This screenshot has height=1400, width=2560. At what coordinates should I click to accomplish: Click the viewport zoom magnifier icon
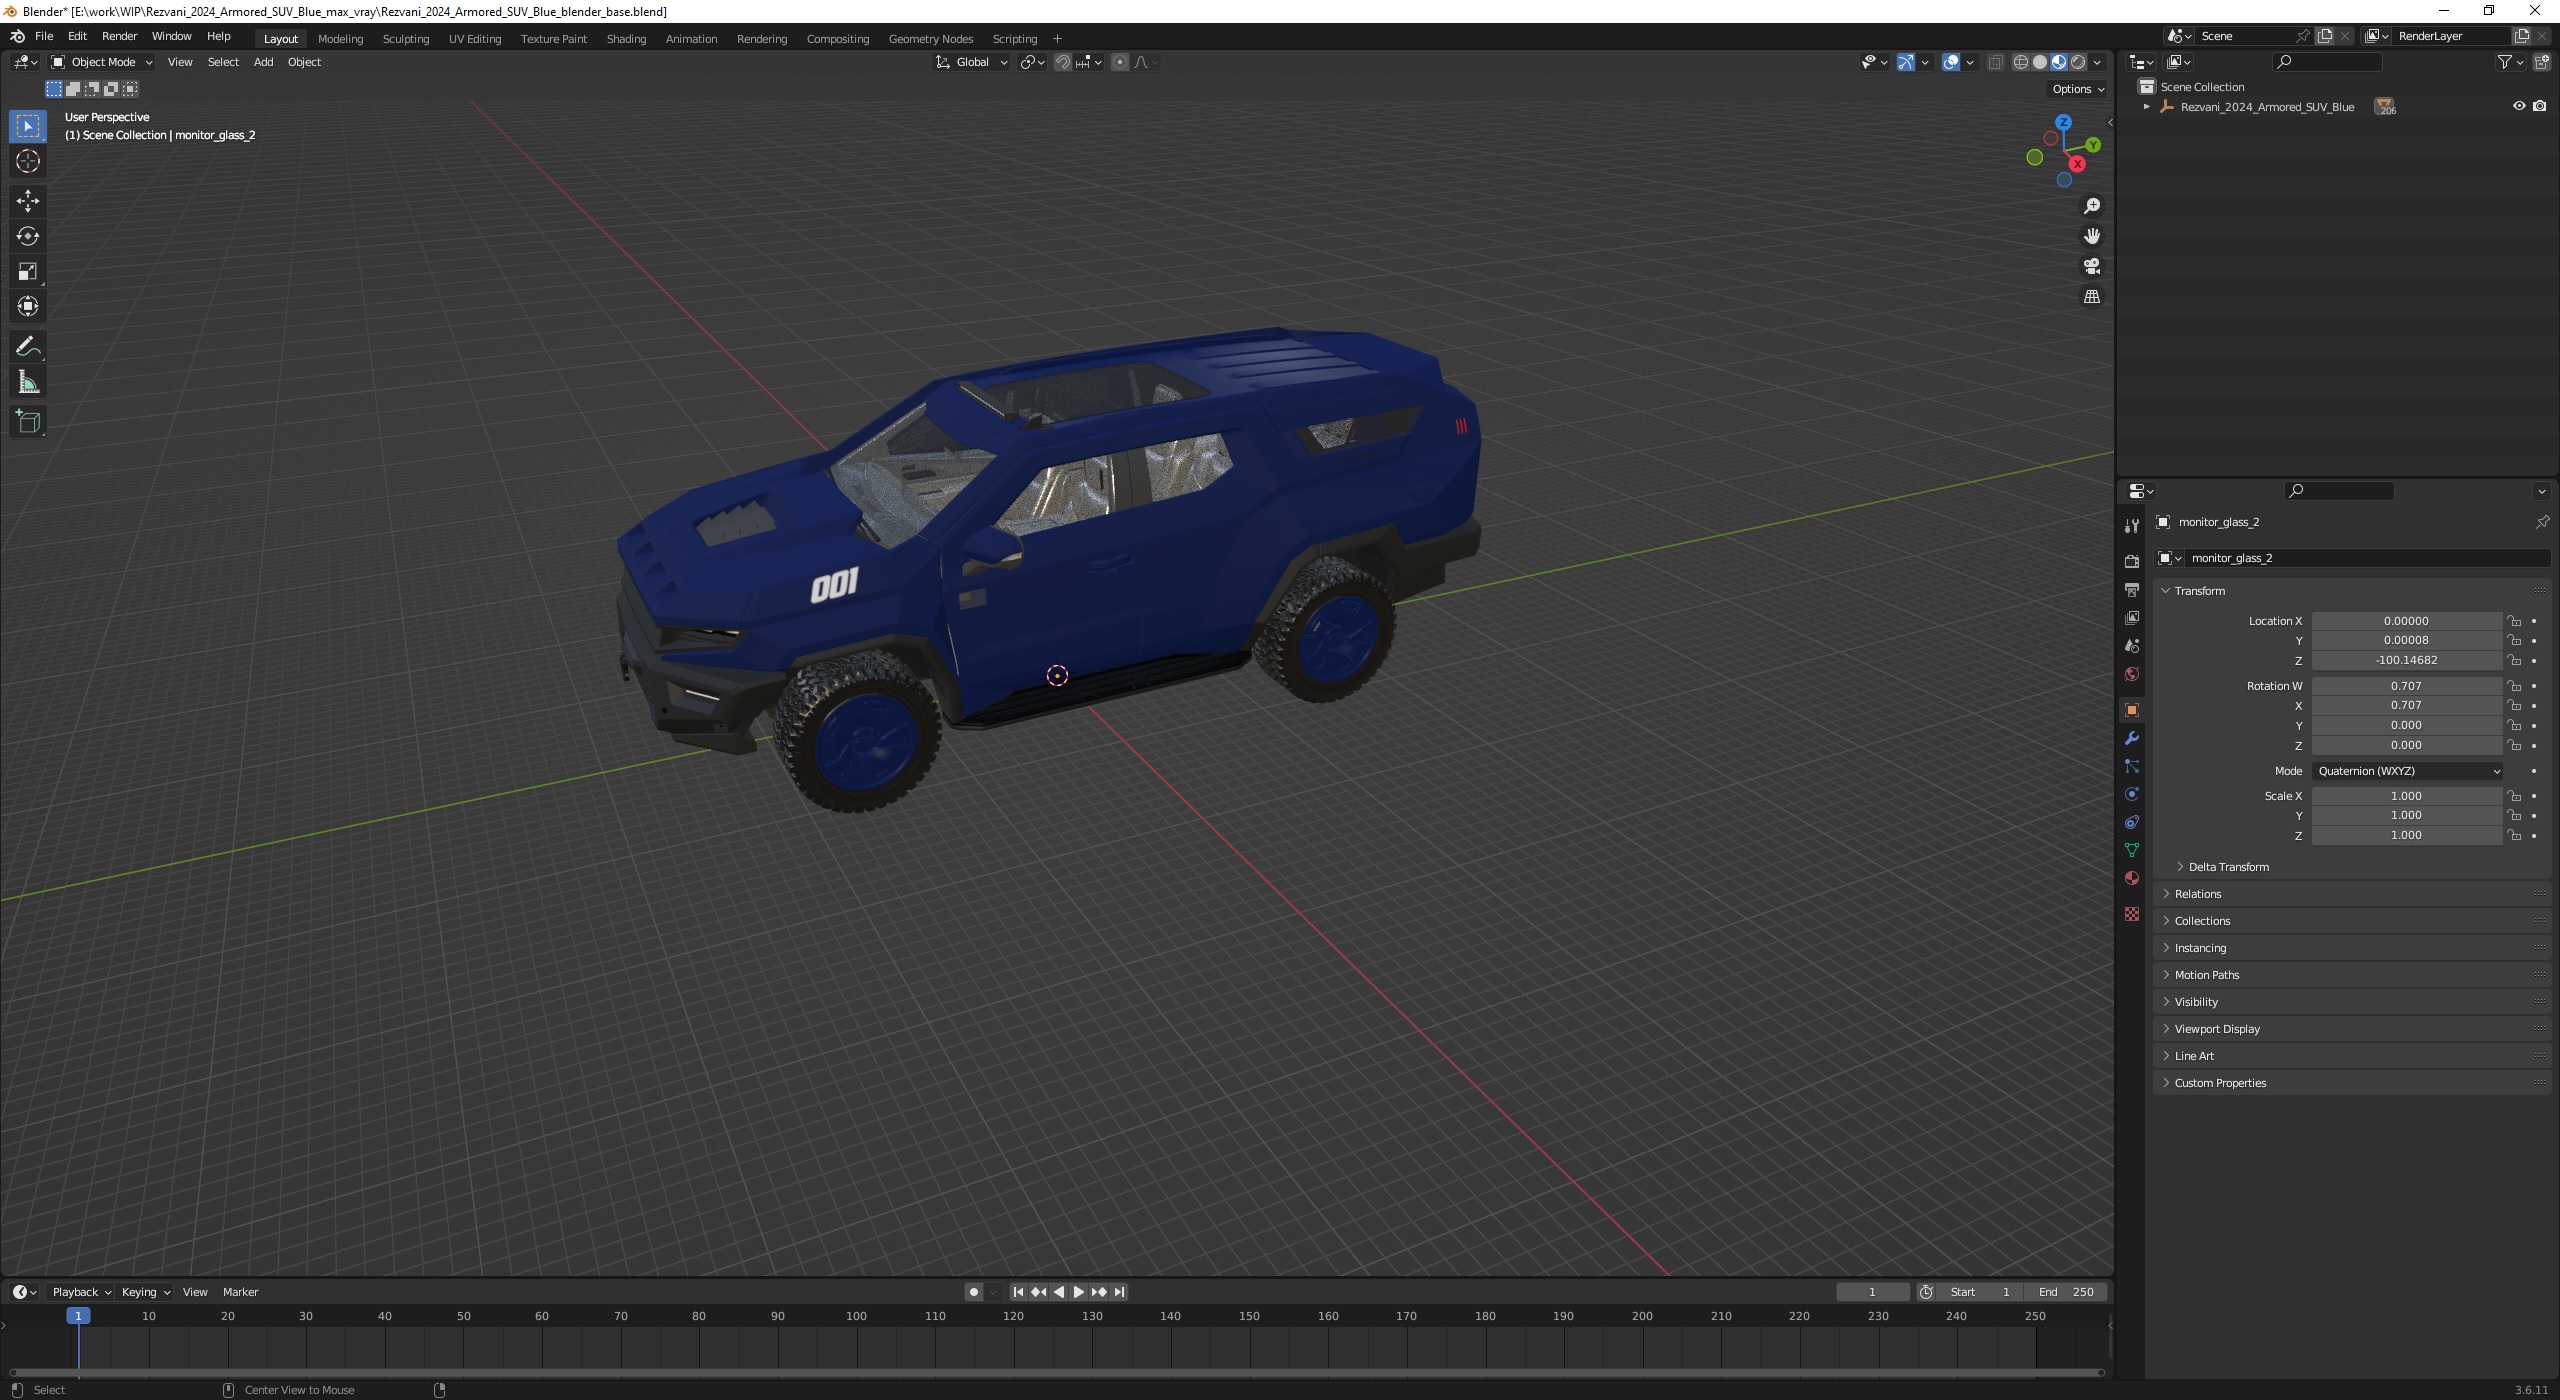pyautogui.click(x=2091, y=206)
